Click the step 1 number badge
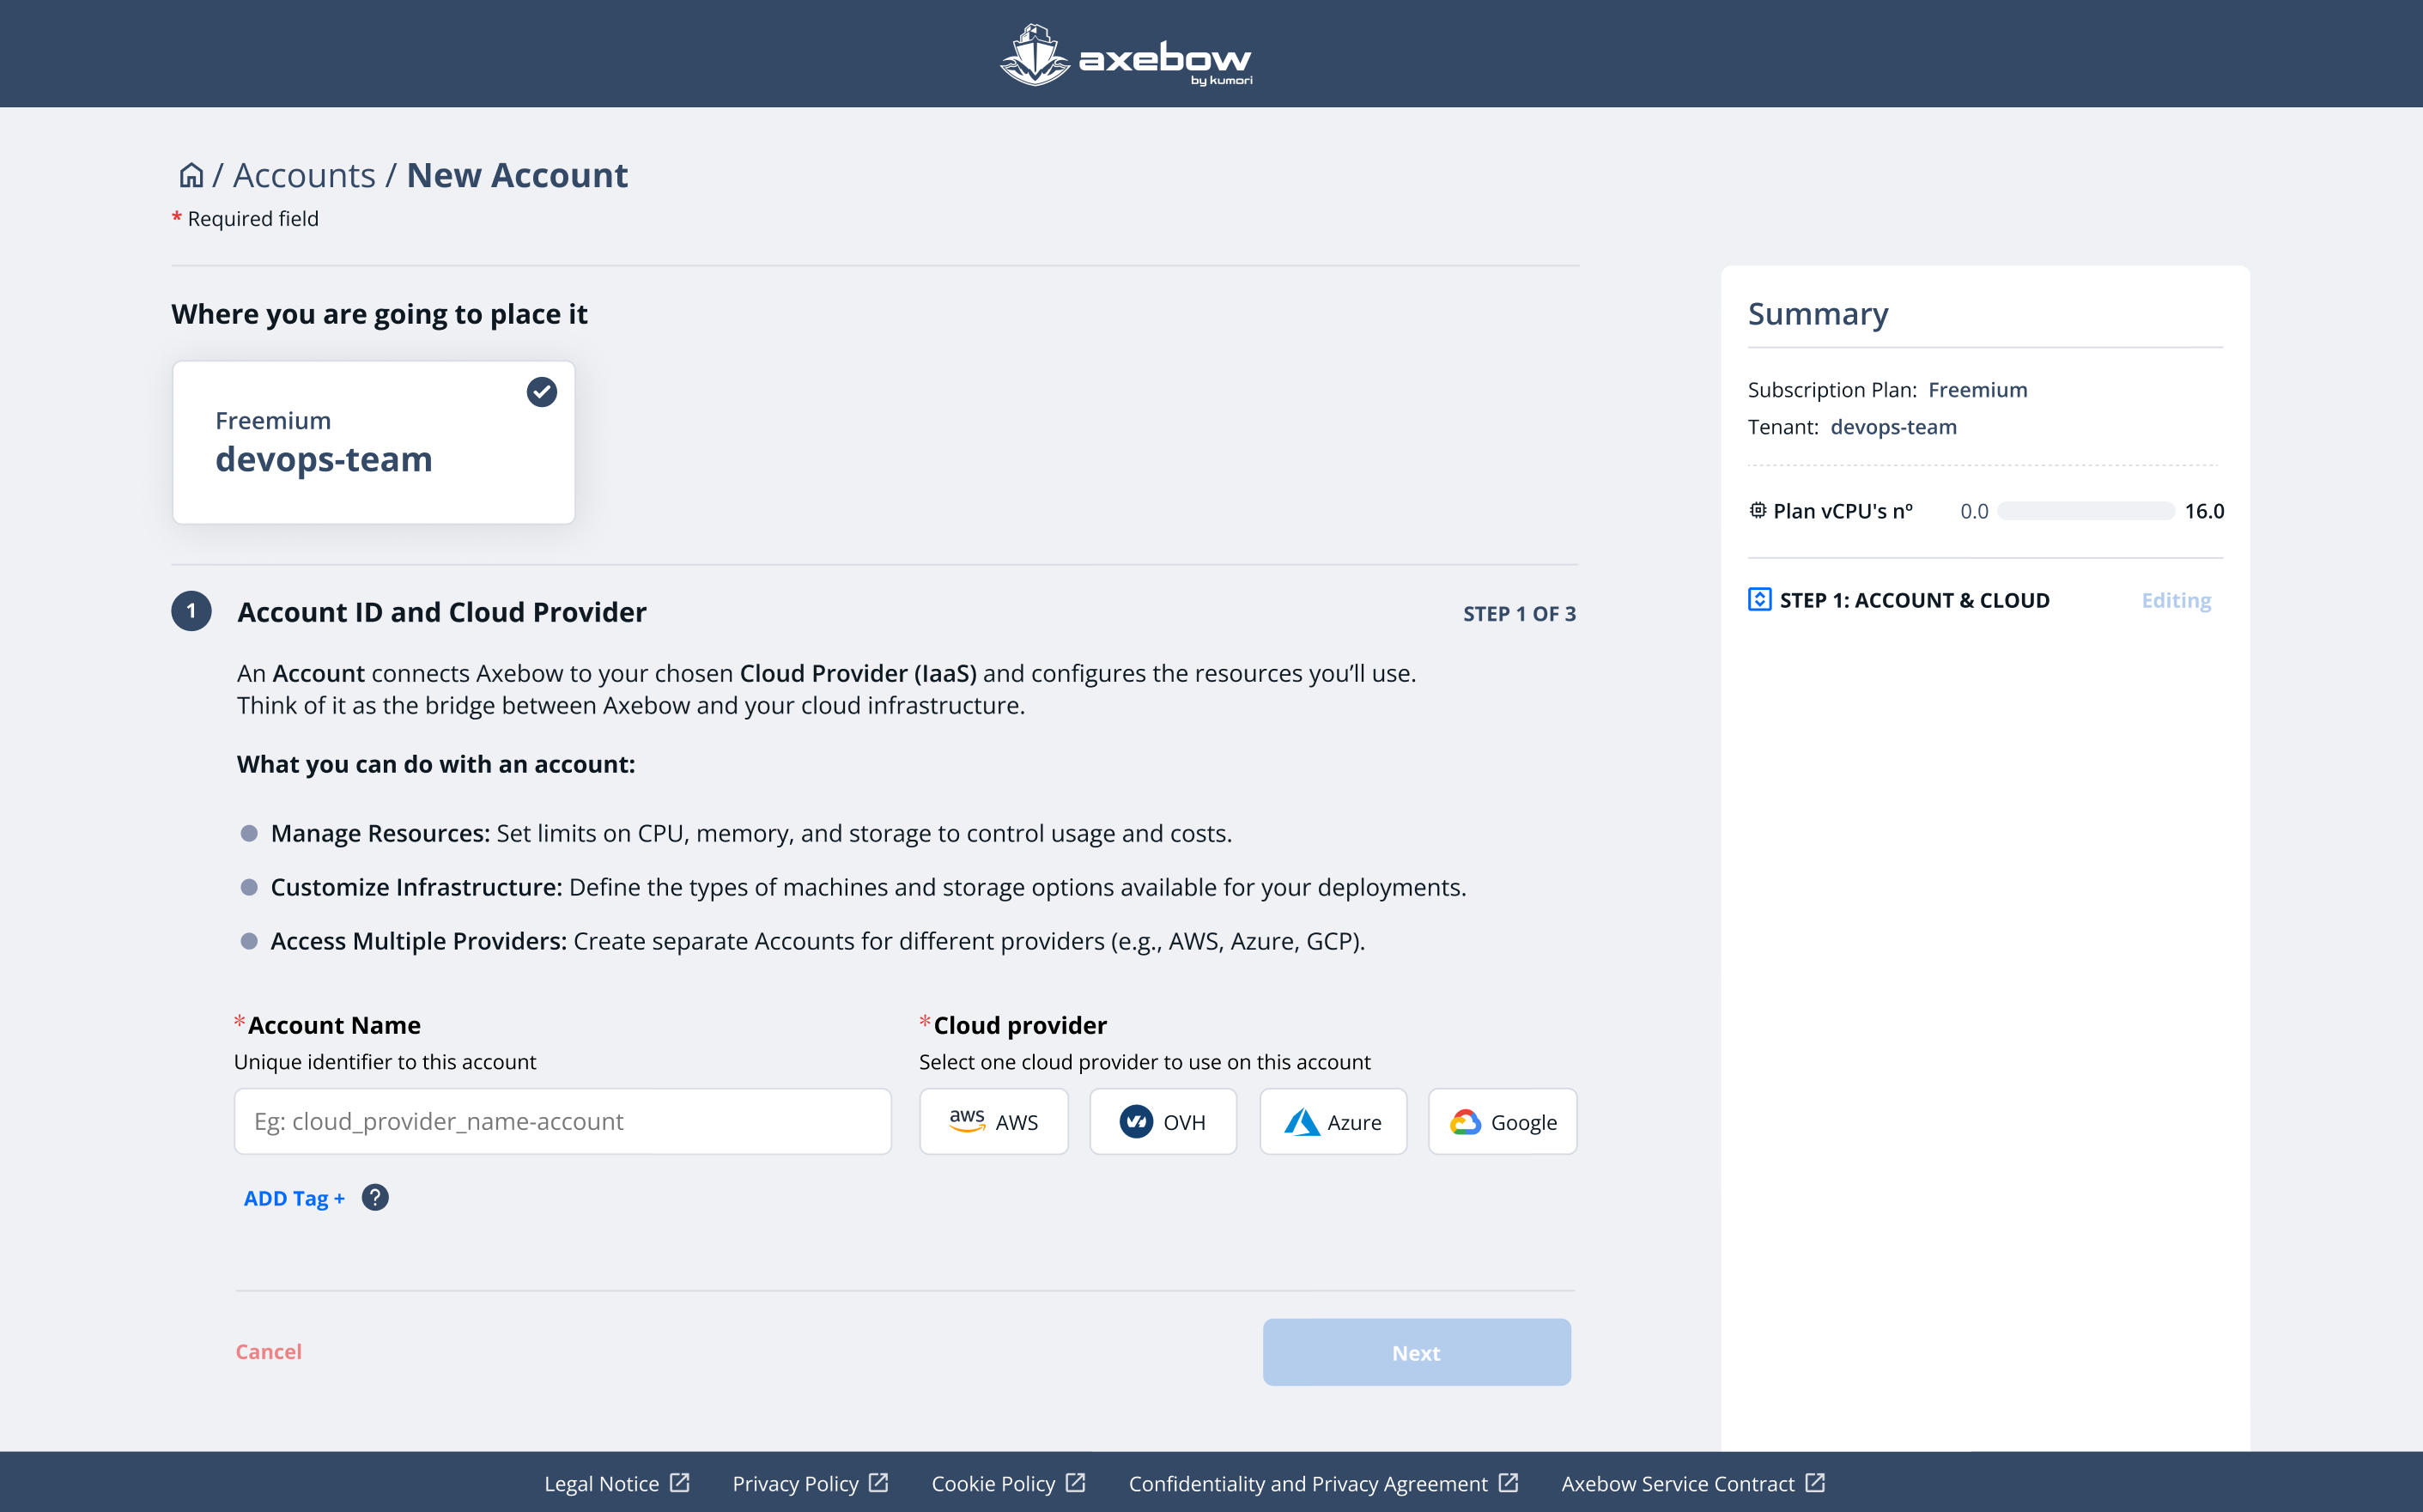 tap(191, 611)
